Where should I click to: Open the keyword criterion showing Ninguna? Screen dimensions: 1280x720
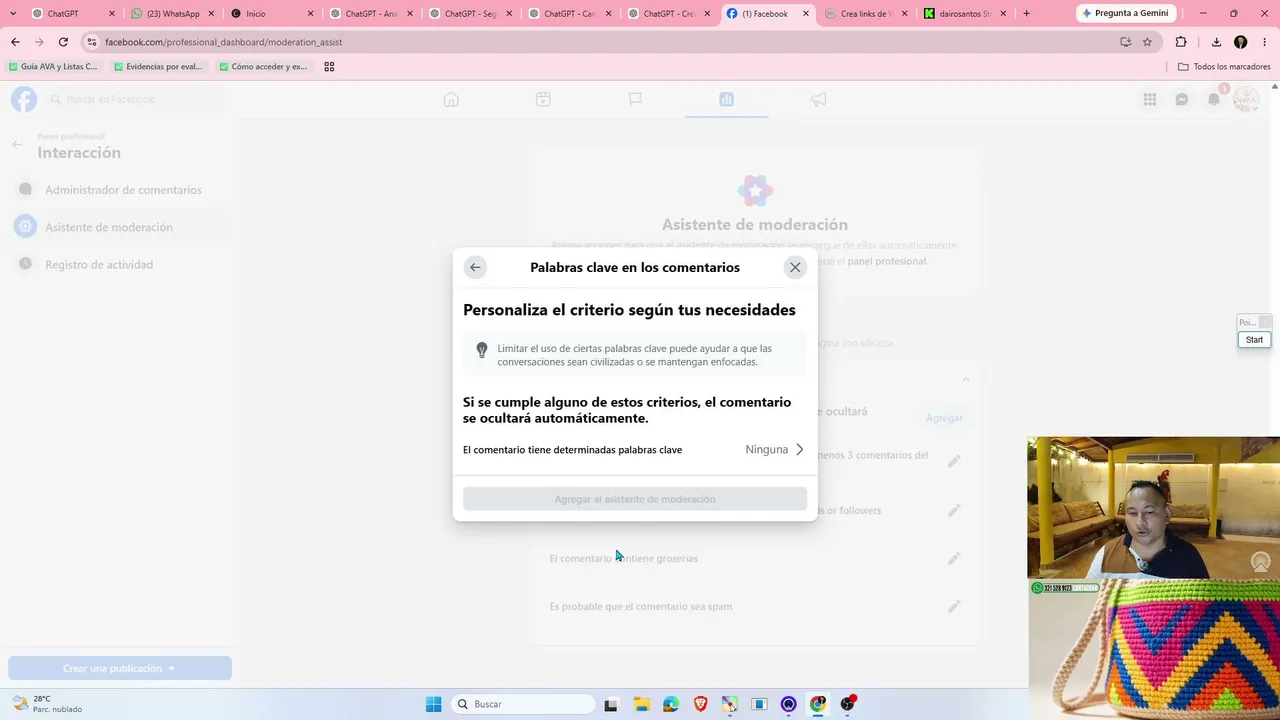click(634, 450)
